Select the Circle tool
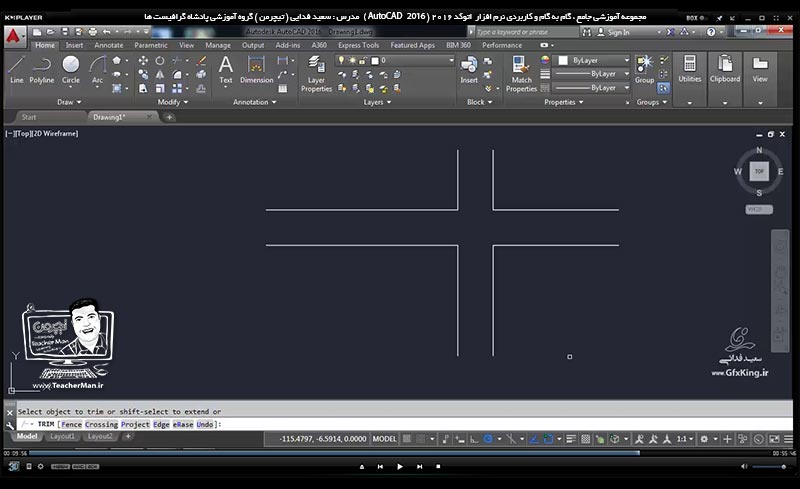The image size is (800, 489). pyautogui.click(x=70, y=70)
